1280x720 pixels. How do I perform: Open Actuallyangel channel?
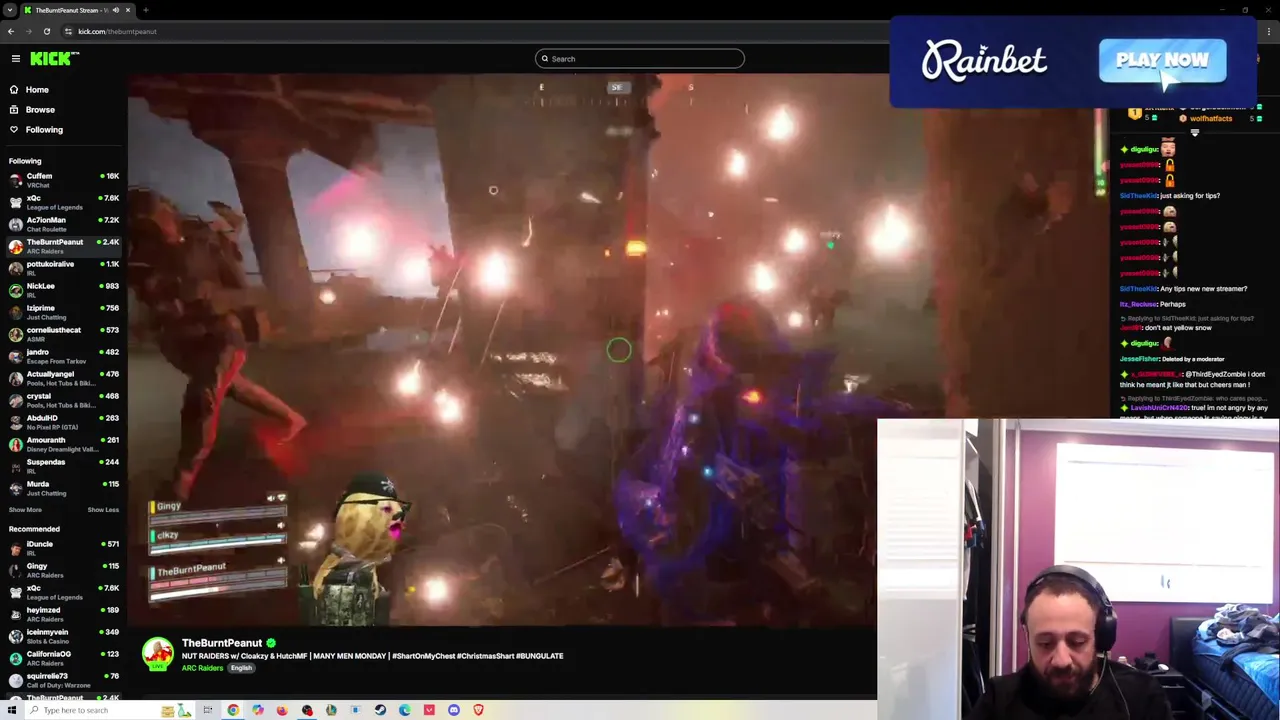click(x=64, y=378)
